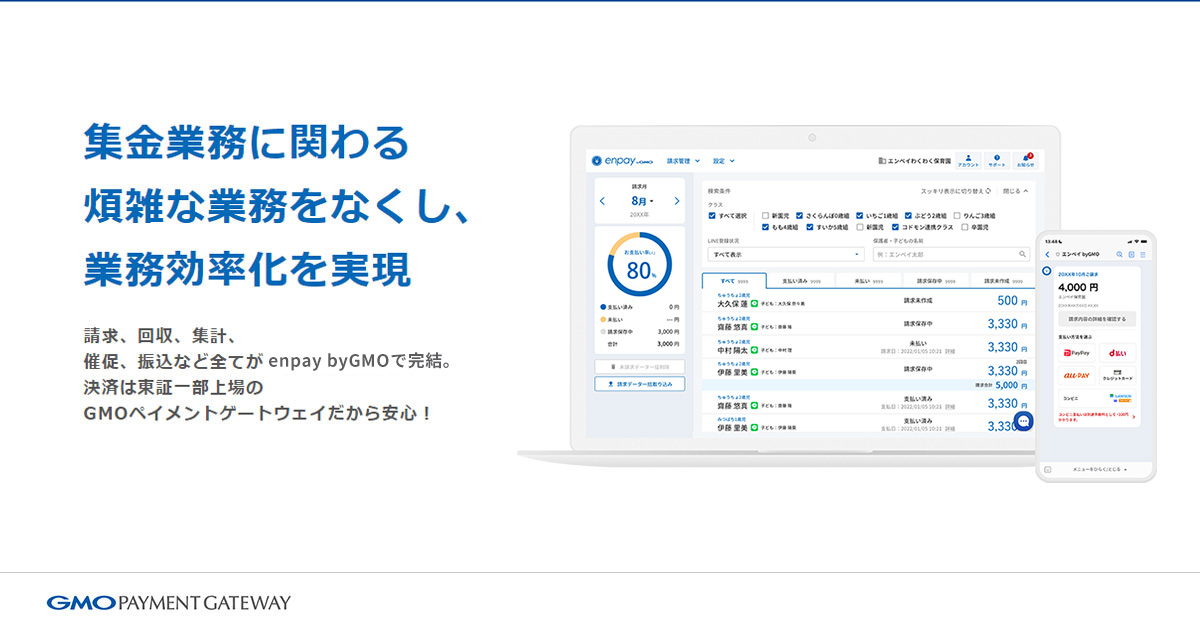
Task: Switch to the 未払い tab
Action: click(x=869, y=281)
